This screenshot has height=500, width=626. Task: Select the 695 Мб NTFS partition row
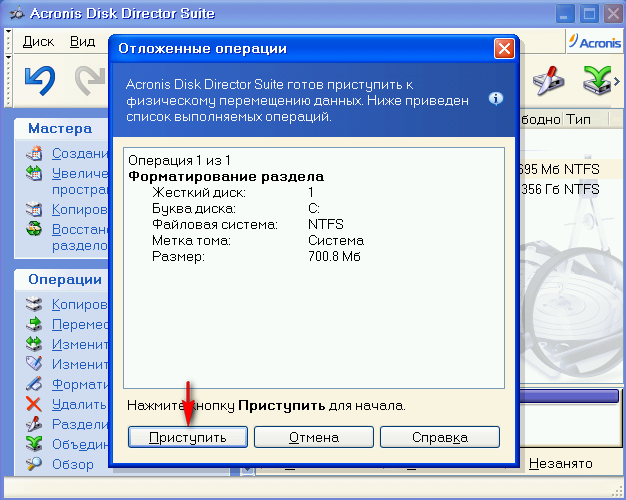(571, 169)
